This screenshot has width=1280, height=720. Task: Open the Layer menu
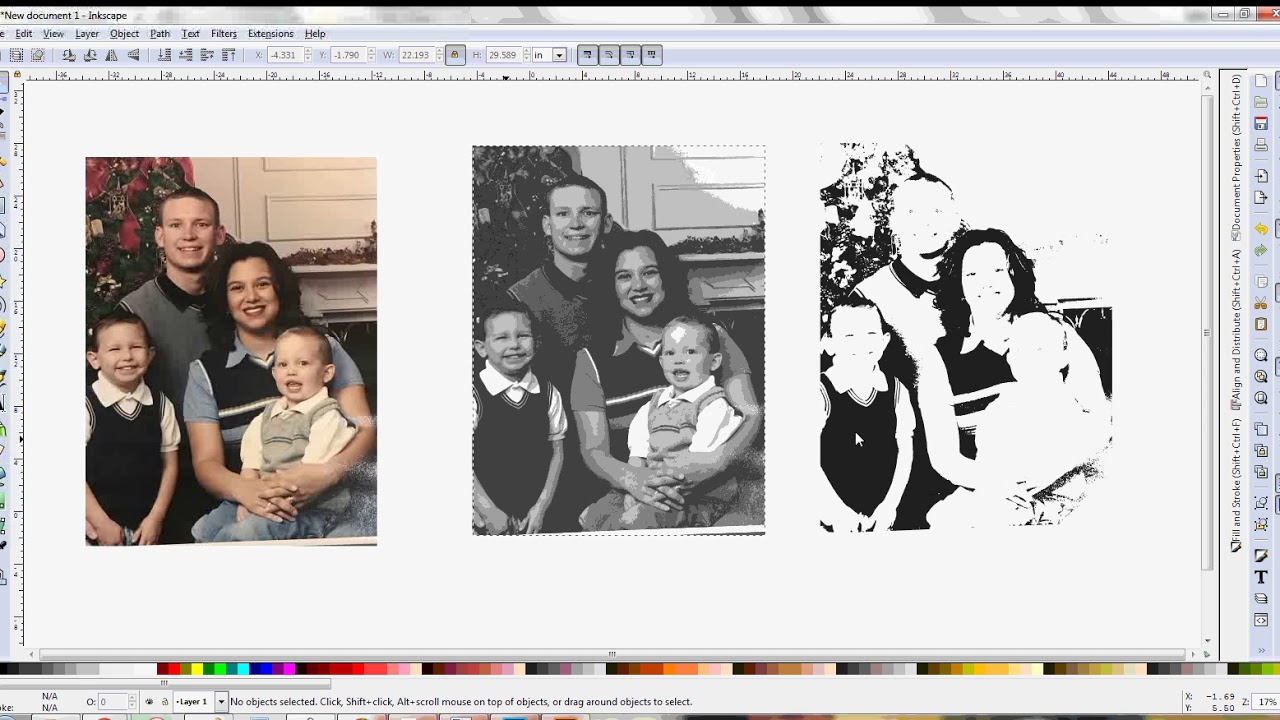(87, 33)
